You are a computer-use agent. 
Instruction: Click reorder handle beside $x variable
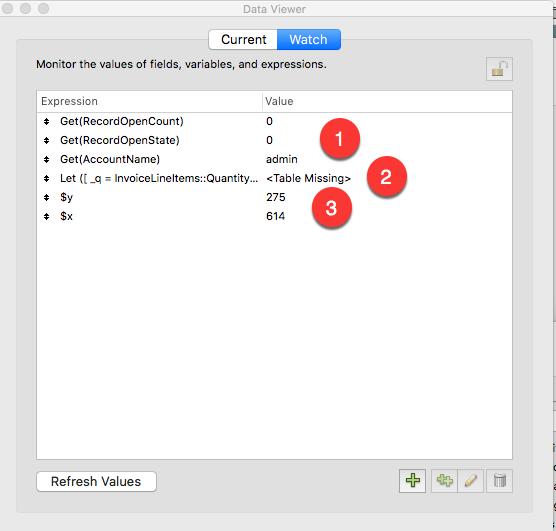coord(46,216)
